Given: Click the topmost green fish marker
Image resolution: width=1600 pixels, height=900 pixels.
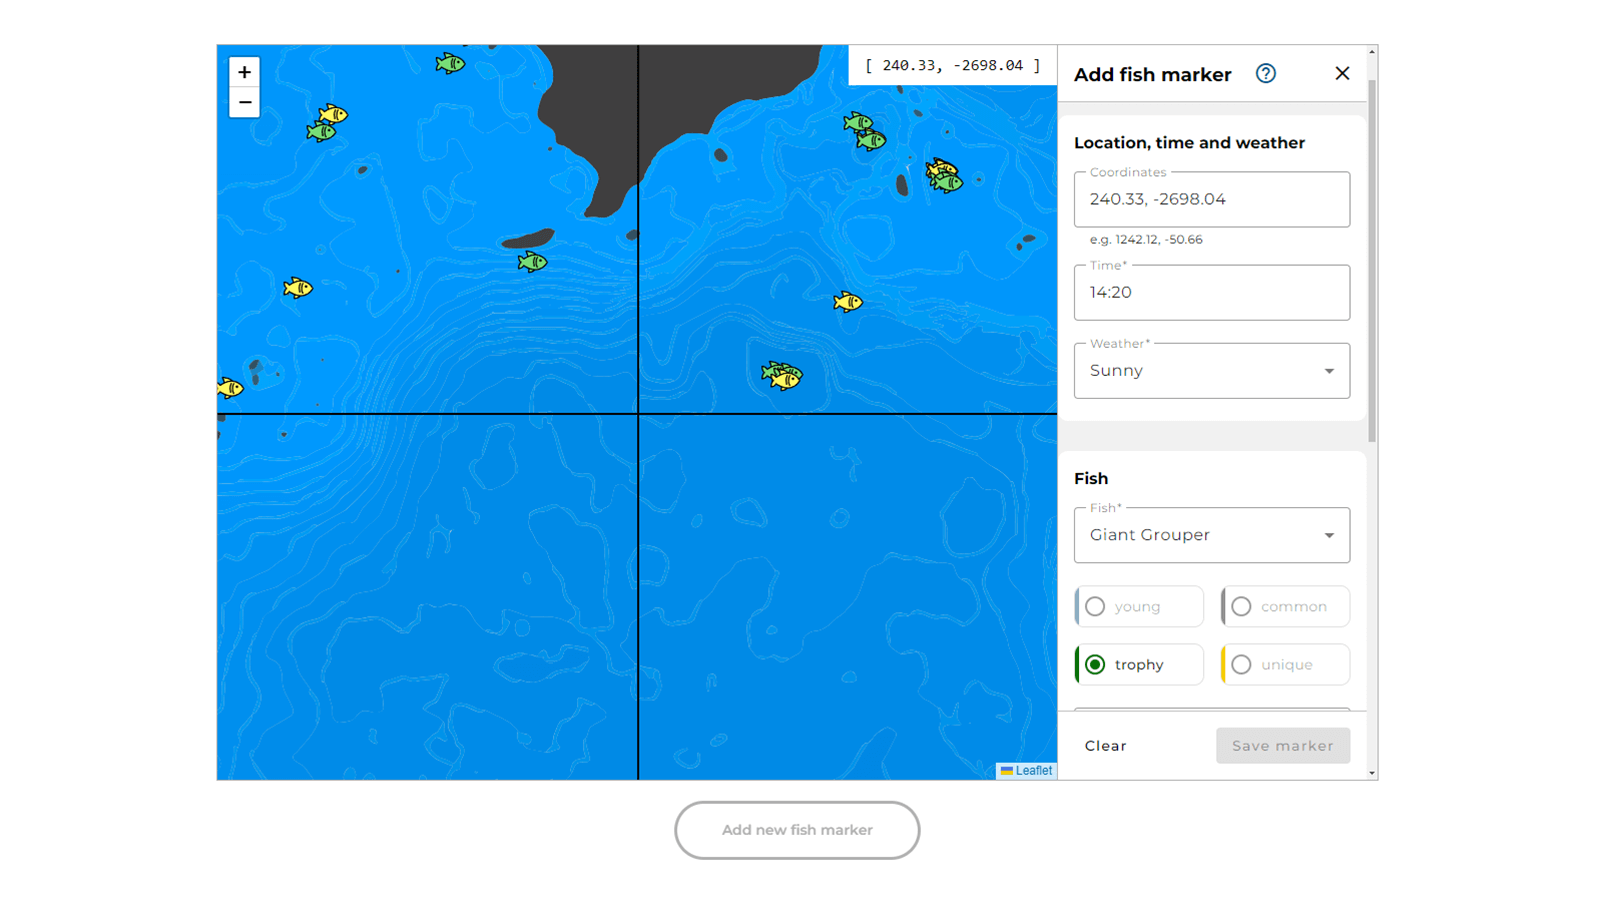Looking at the screenshot, I should [x=450, y=64].
